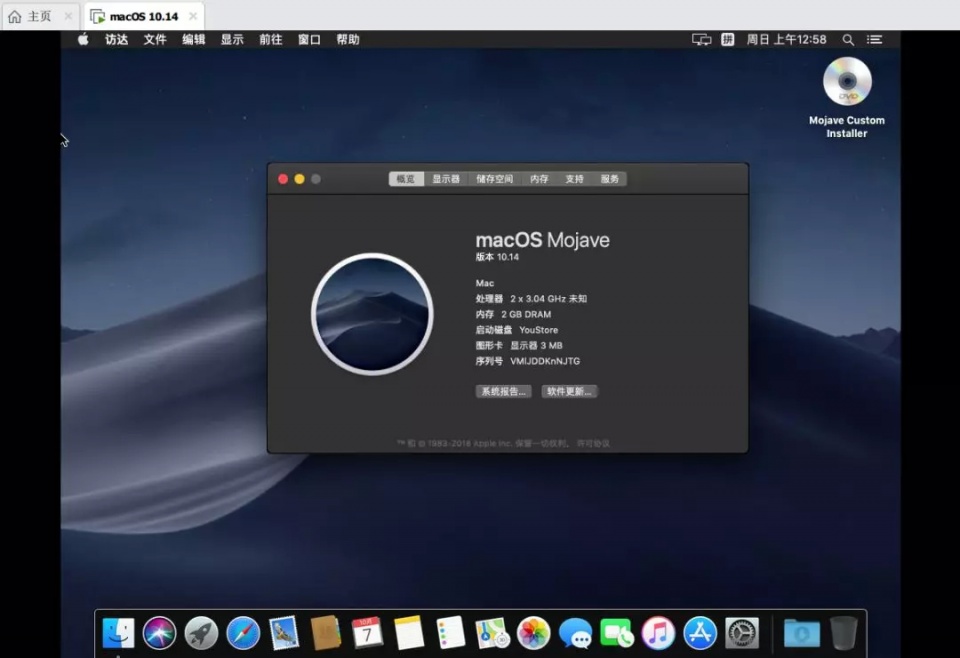The width and height of the screenshot is (960, 658).
Task: Launch Maps from the Dock
Action: (492, 632)
